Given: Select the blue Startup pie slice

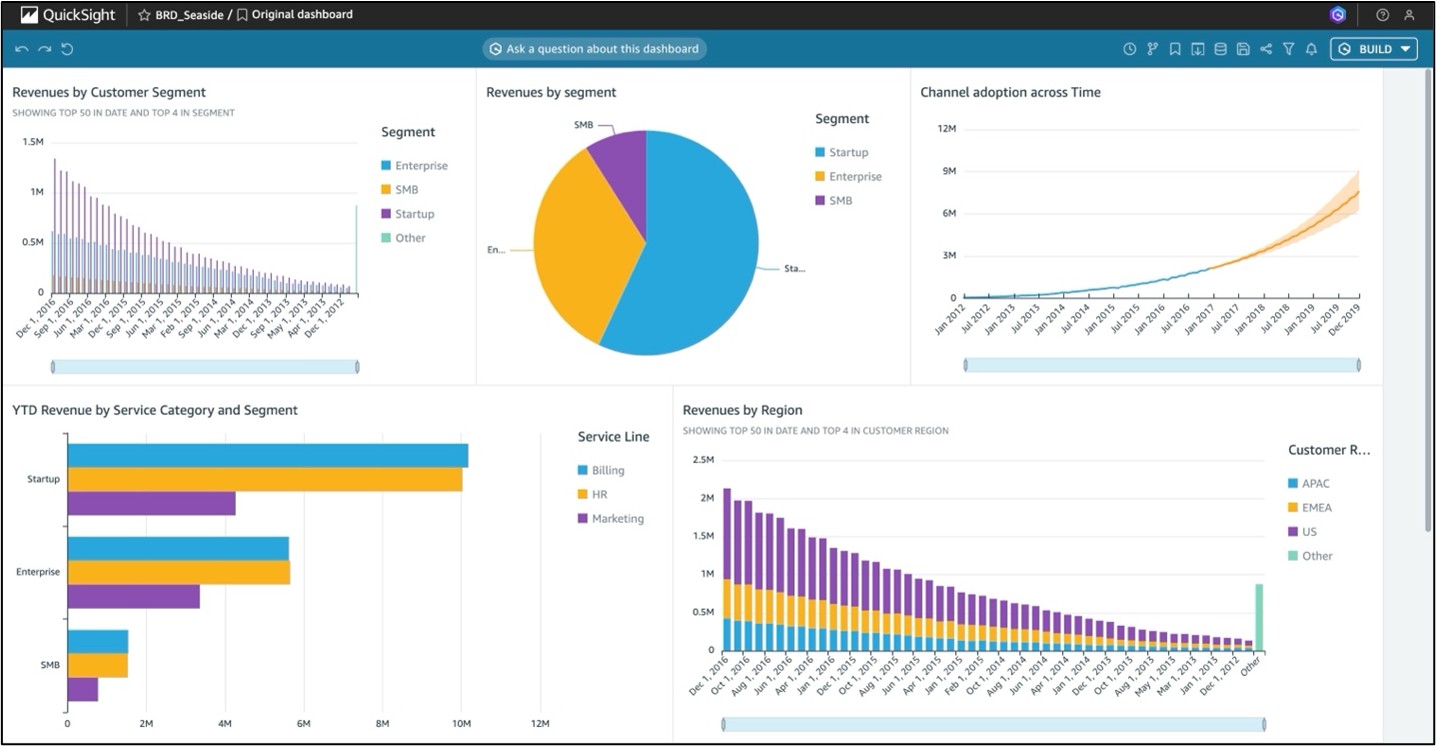Looking at the screenshot, I should (700, 250).
